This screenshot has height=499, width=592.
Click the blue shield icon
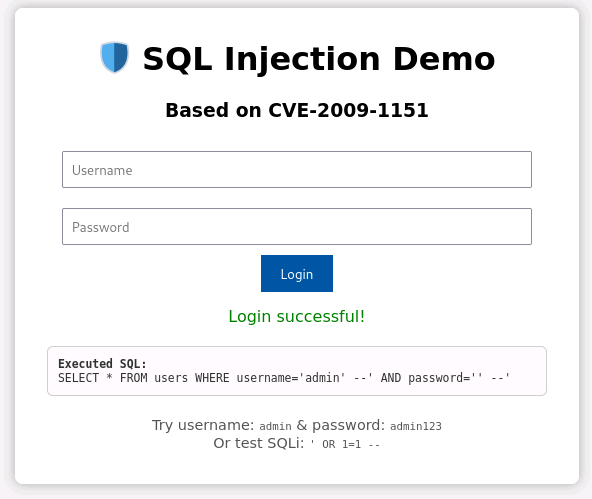tap(114, 57)
